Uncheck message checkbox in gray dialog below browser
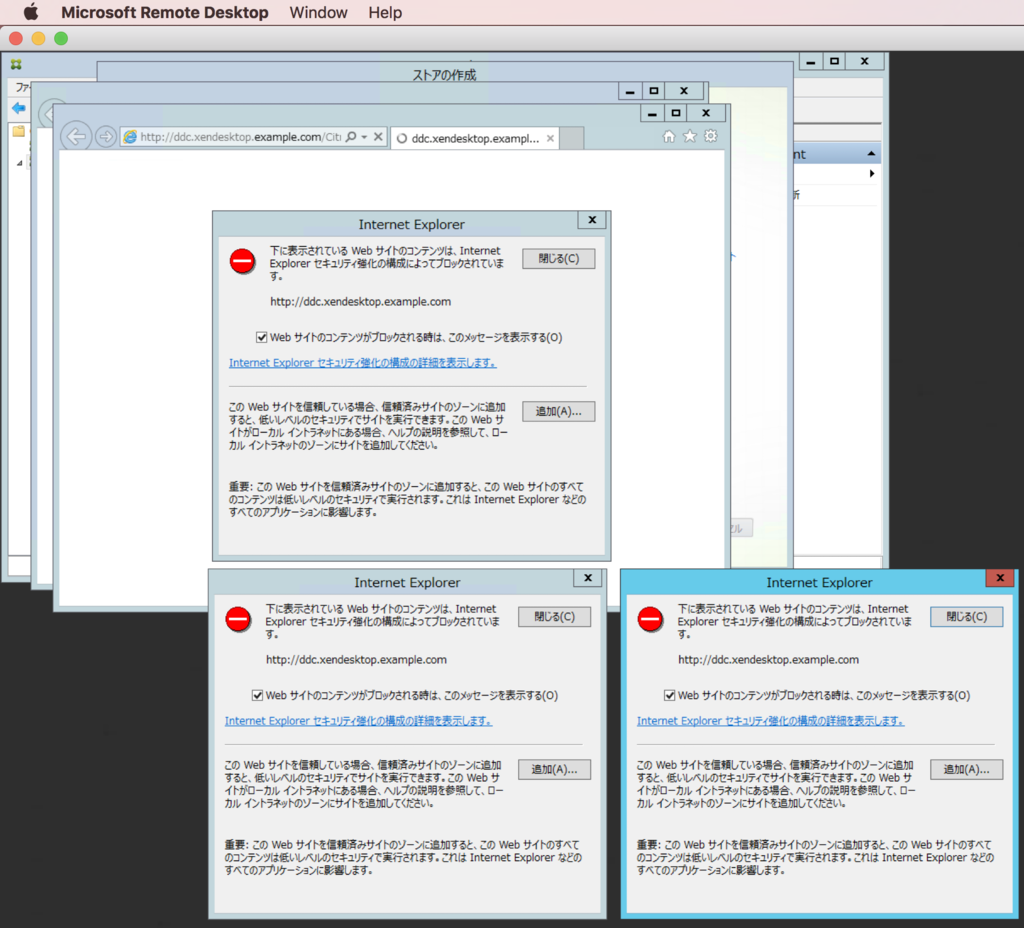This screenshot has height=928, width=1024. (257, 696)
